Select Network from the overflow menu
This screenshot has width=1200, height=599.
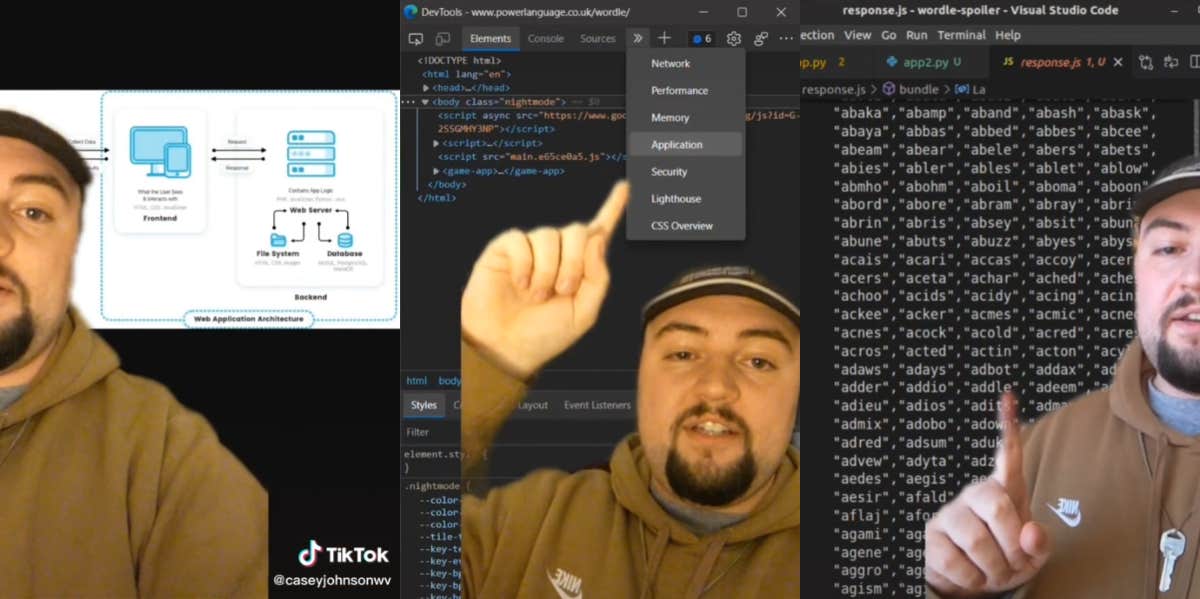686,63
